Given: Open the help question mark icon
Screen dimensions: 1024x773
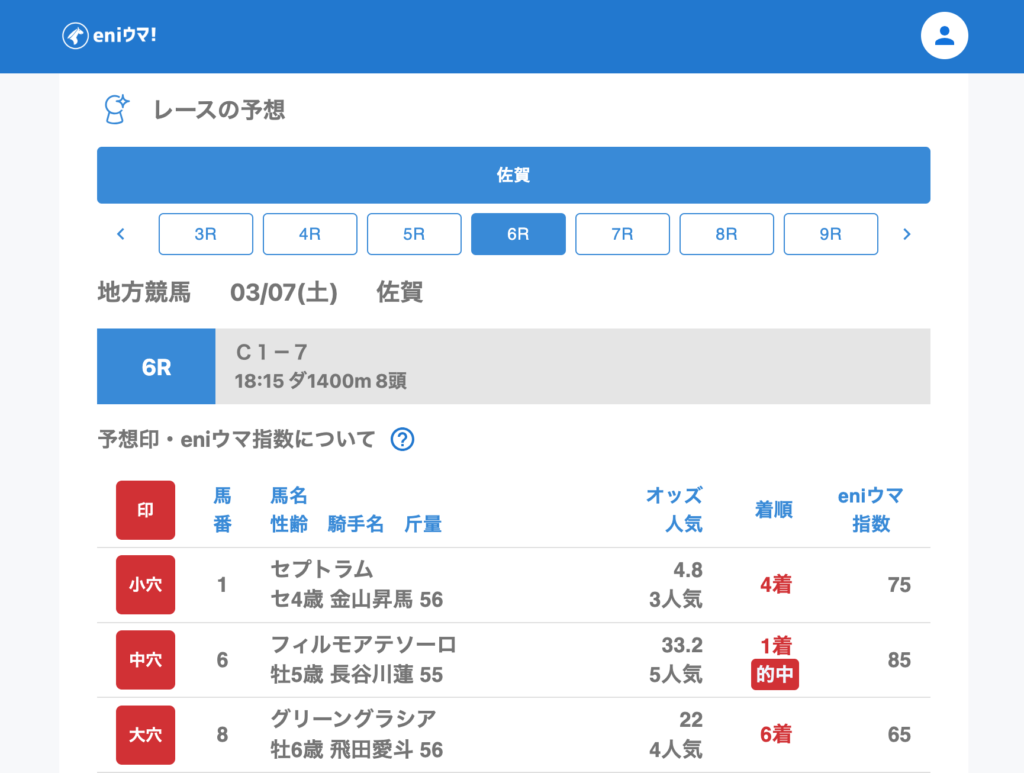Looking at the screenshot, I should (x=402, y=439).
